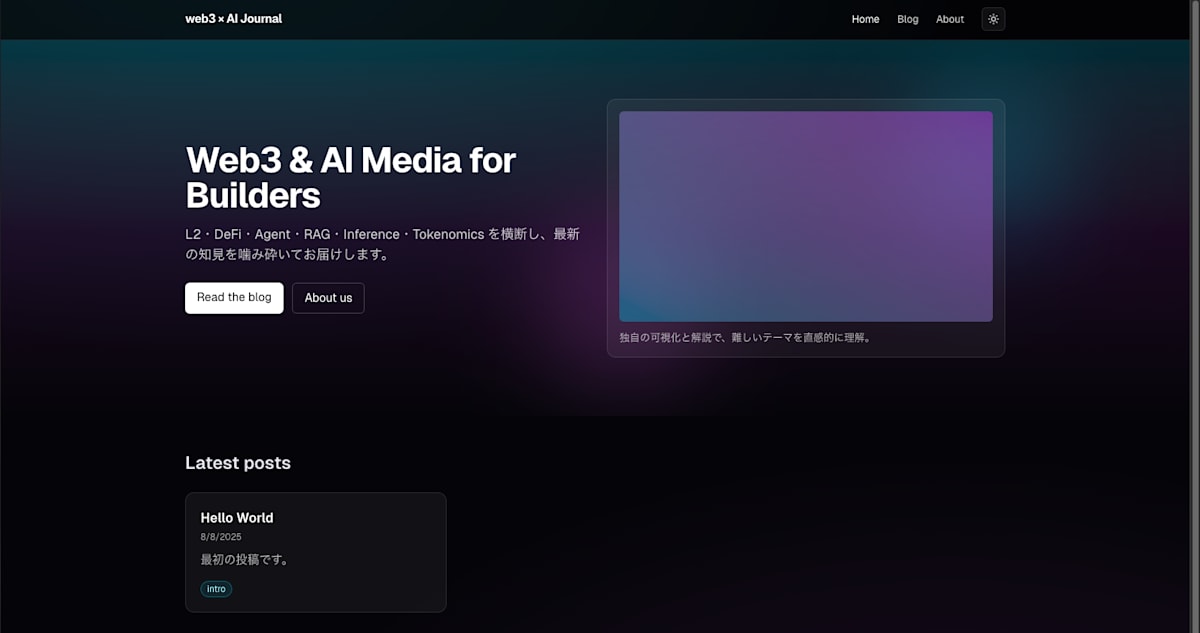Click the 8/8/2025 post date
1200x633 pixels.
[221, 537]
